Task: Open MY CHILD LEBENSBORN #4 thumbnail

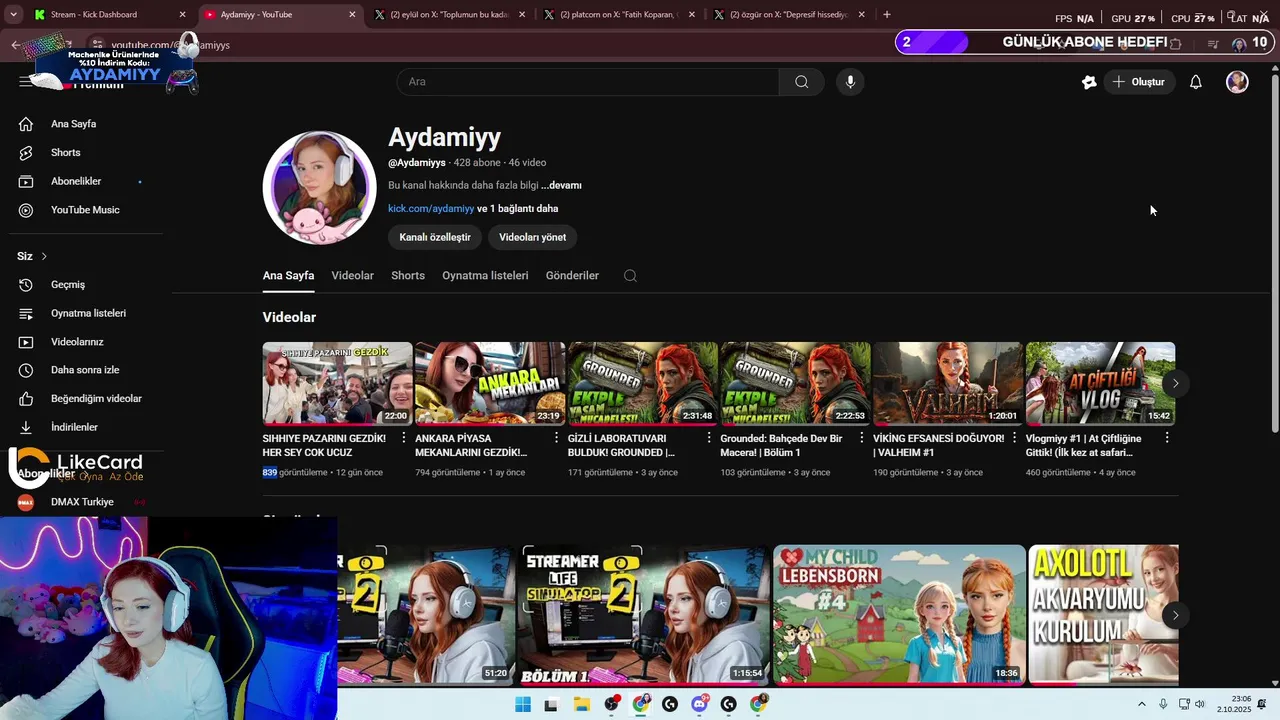Action: pos(899,614)
